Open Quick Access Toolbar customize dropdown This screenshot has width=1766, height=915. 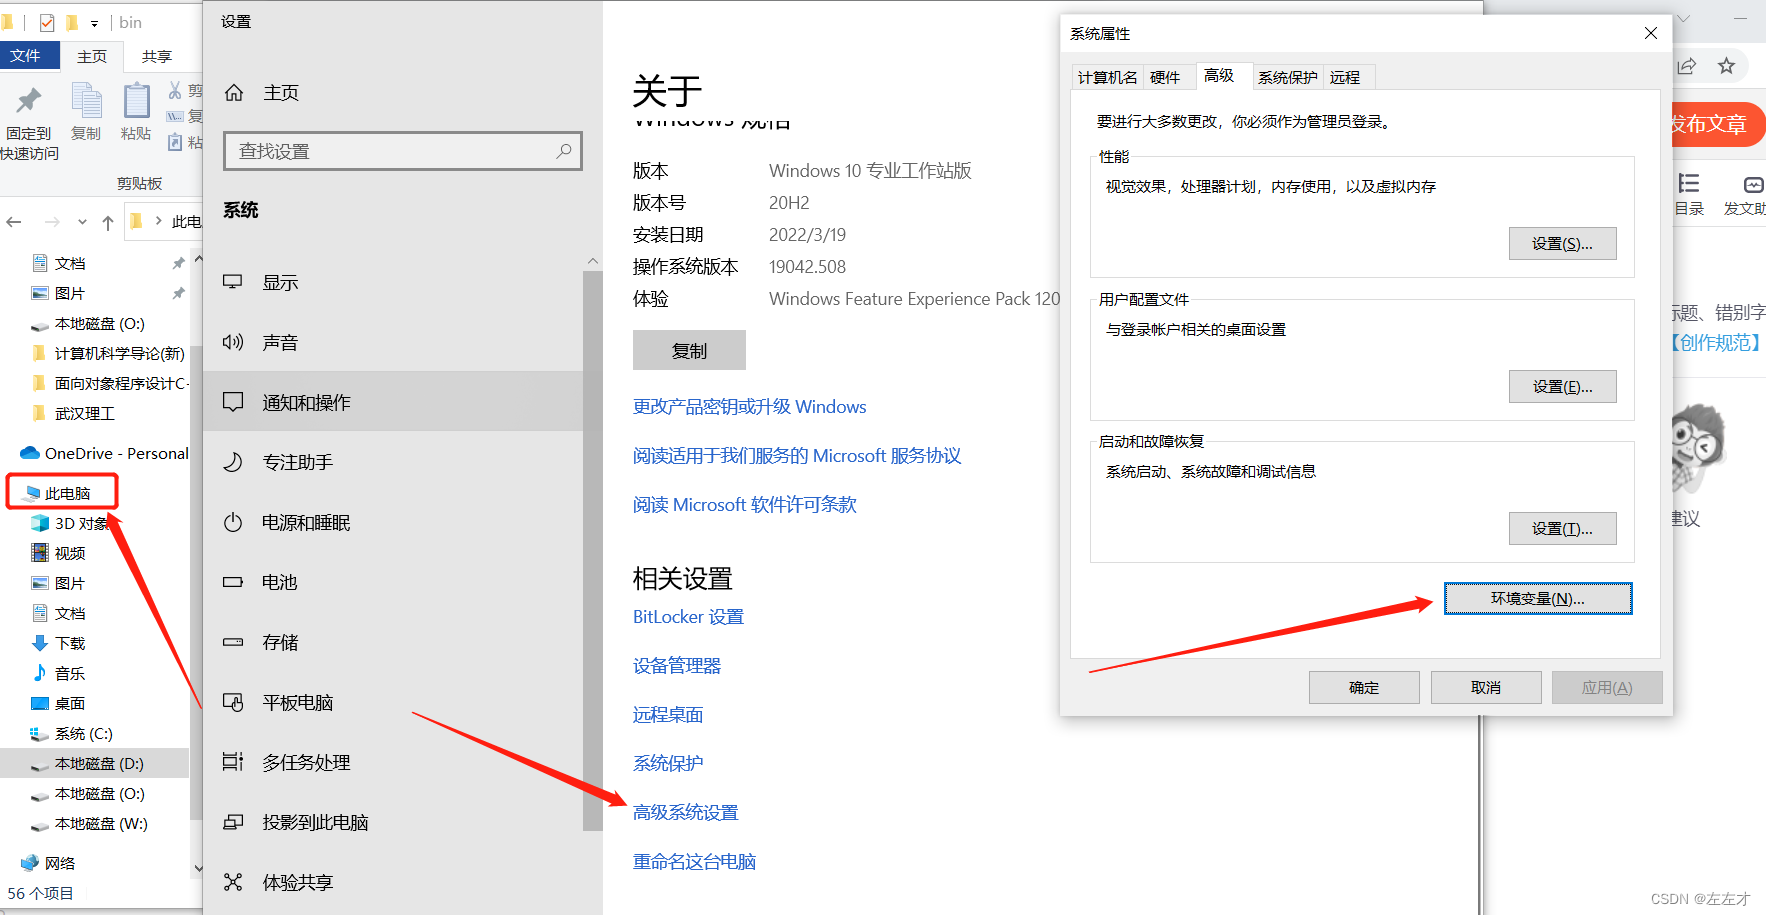point(94,22)
